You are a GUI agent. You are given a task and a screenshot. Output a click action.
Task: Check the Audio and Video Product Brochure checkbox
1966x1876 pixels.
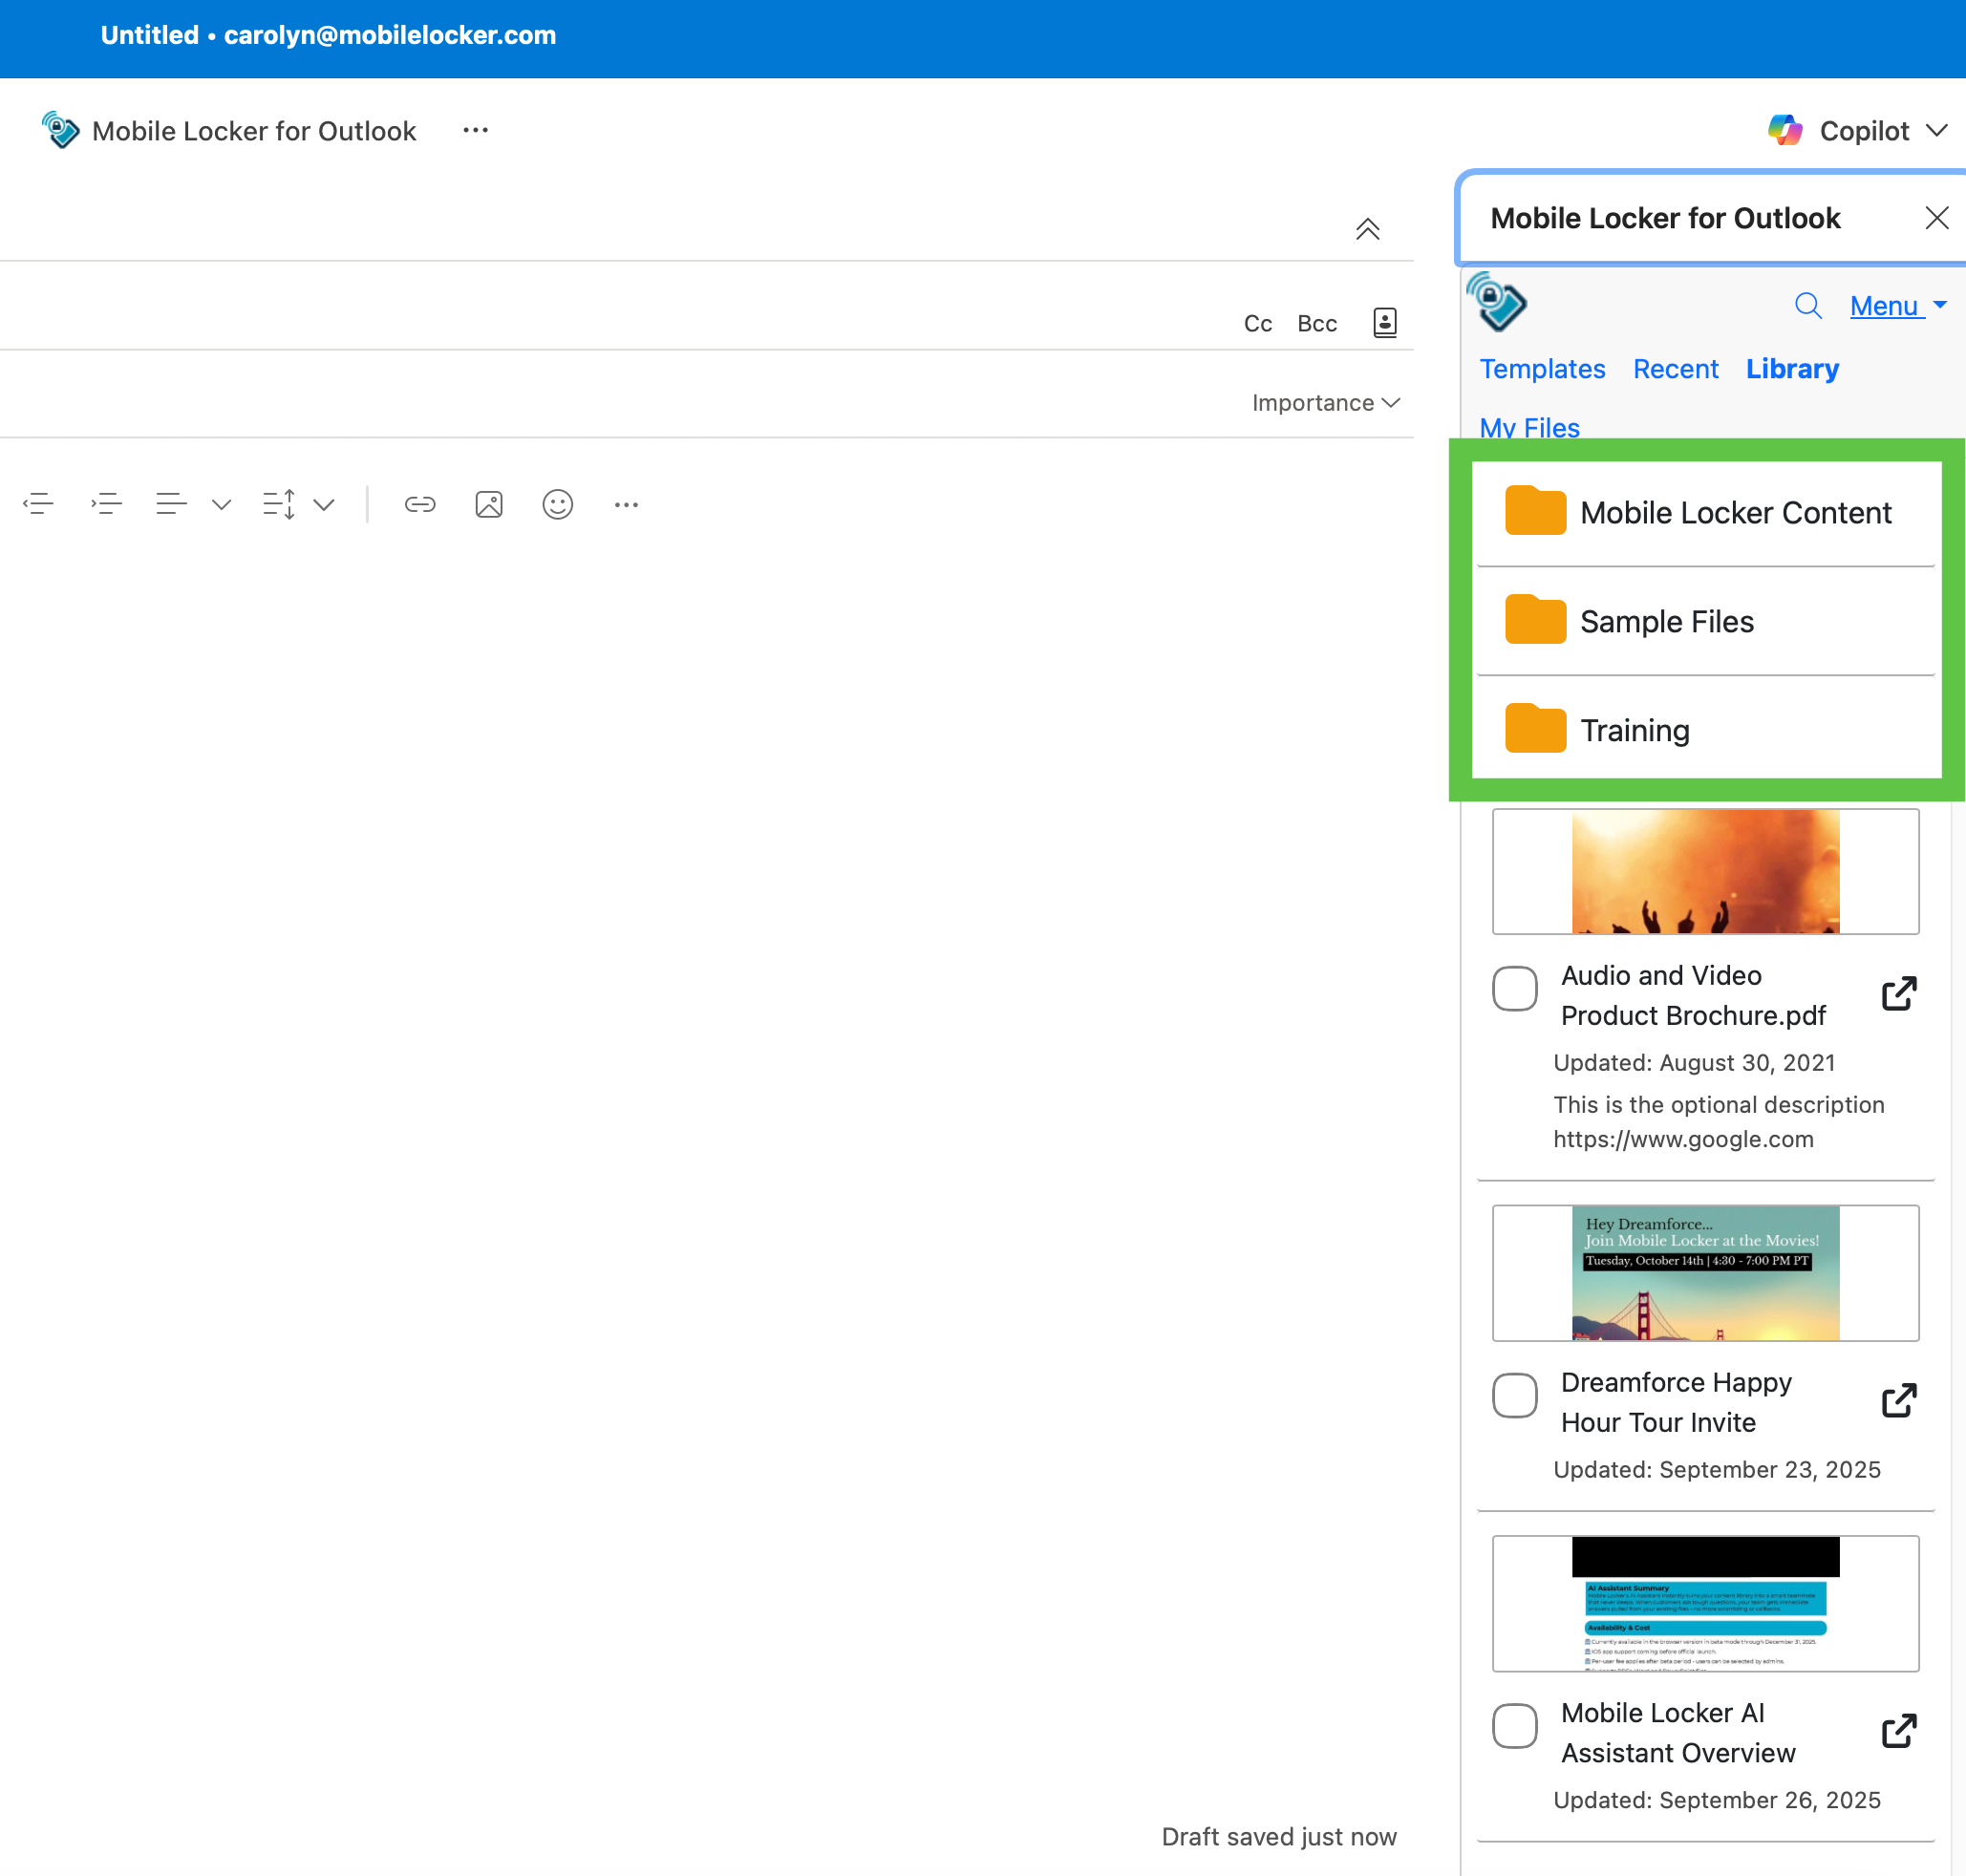1514,988
